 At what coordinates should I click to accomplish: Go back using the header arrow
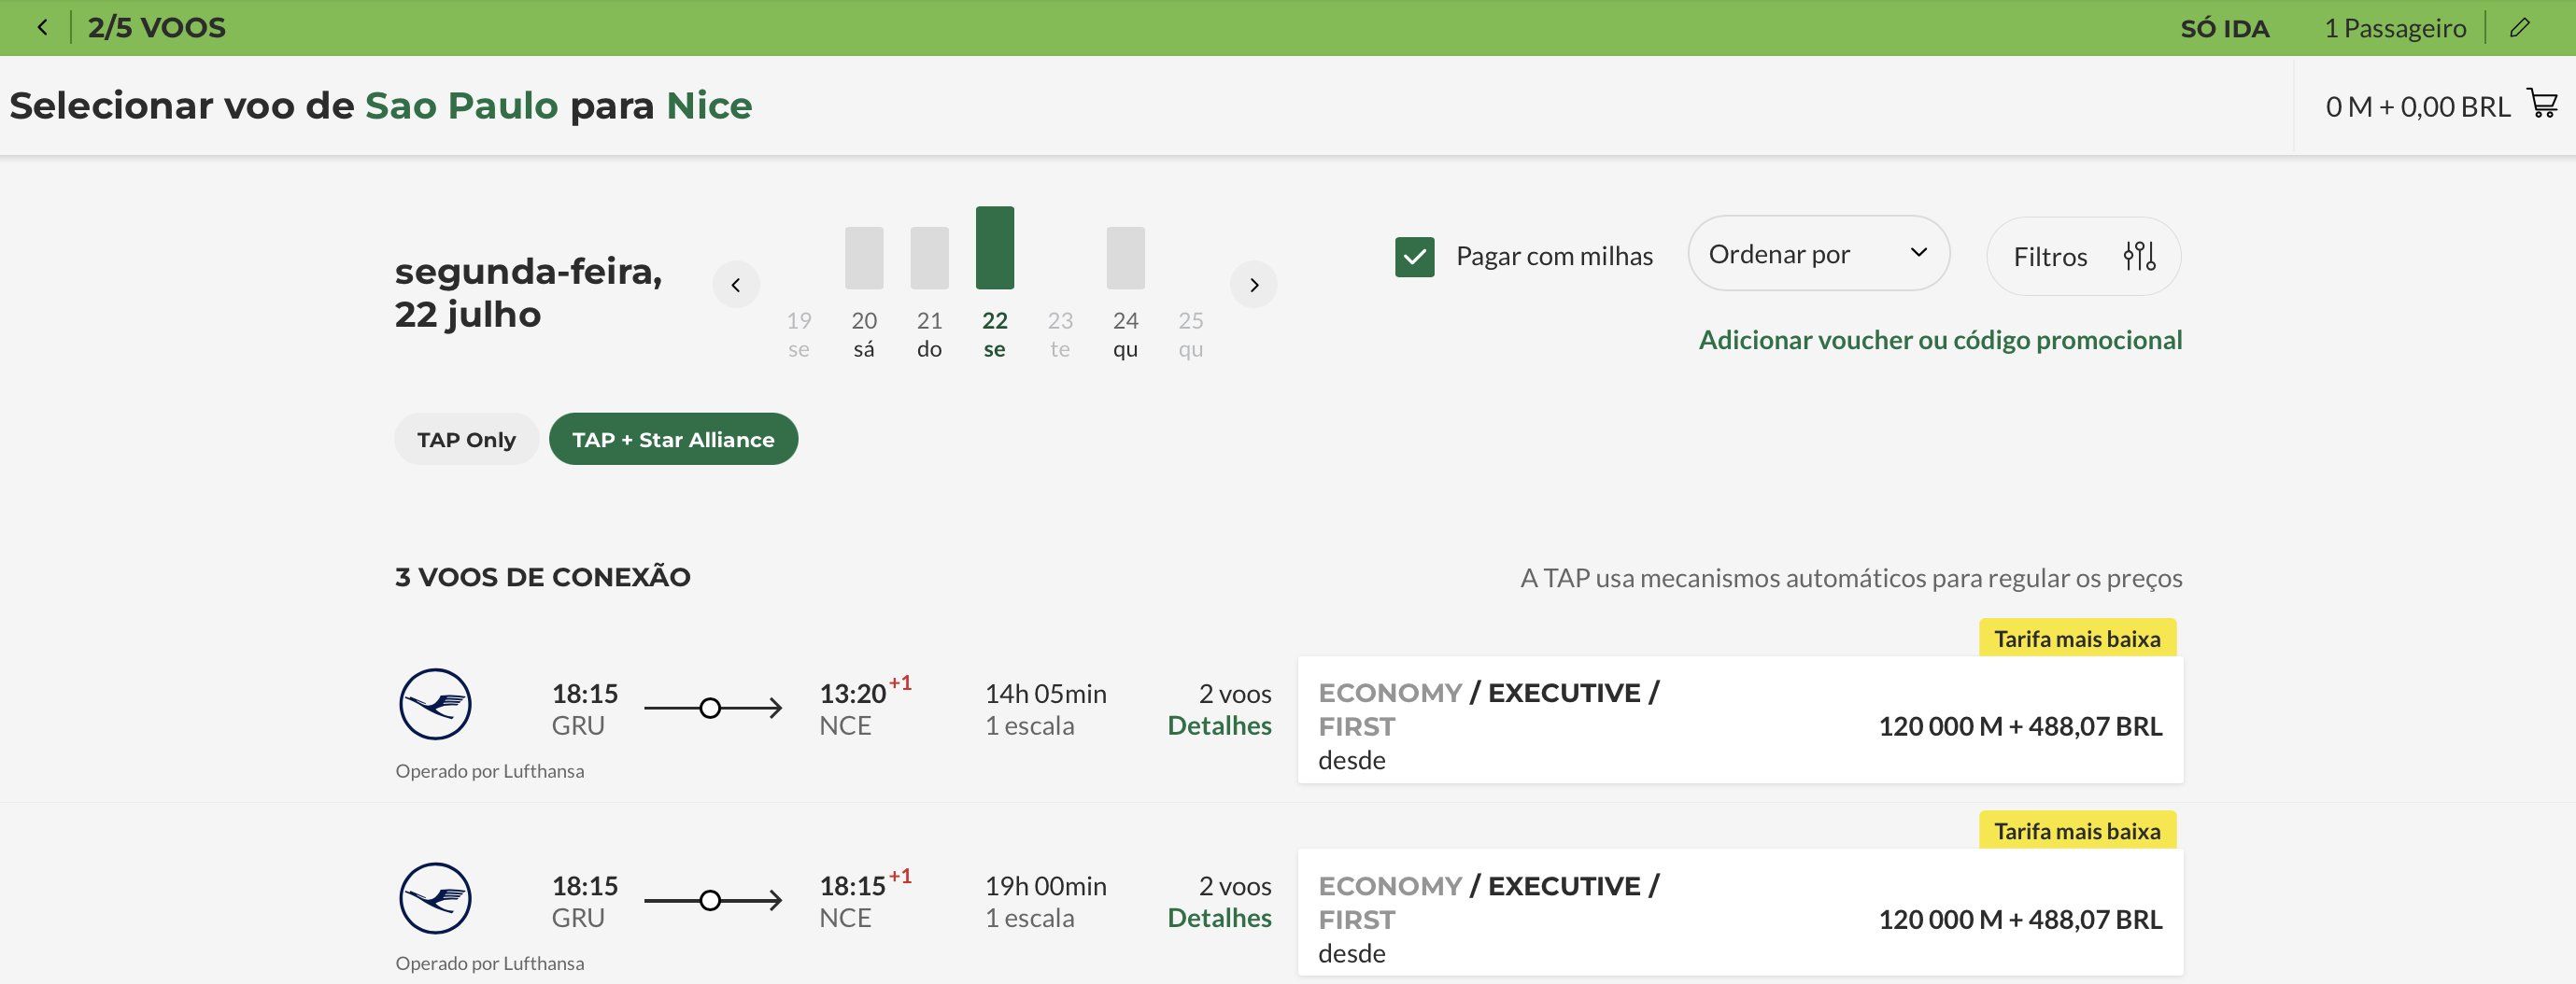click(x=42, y=28)
